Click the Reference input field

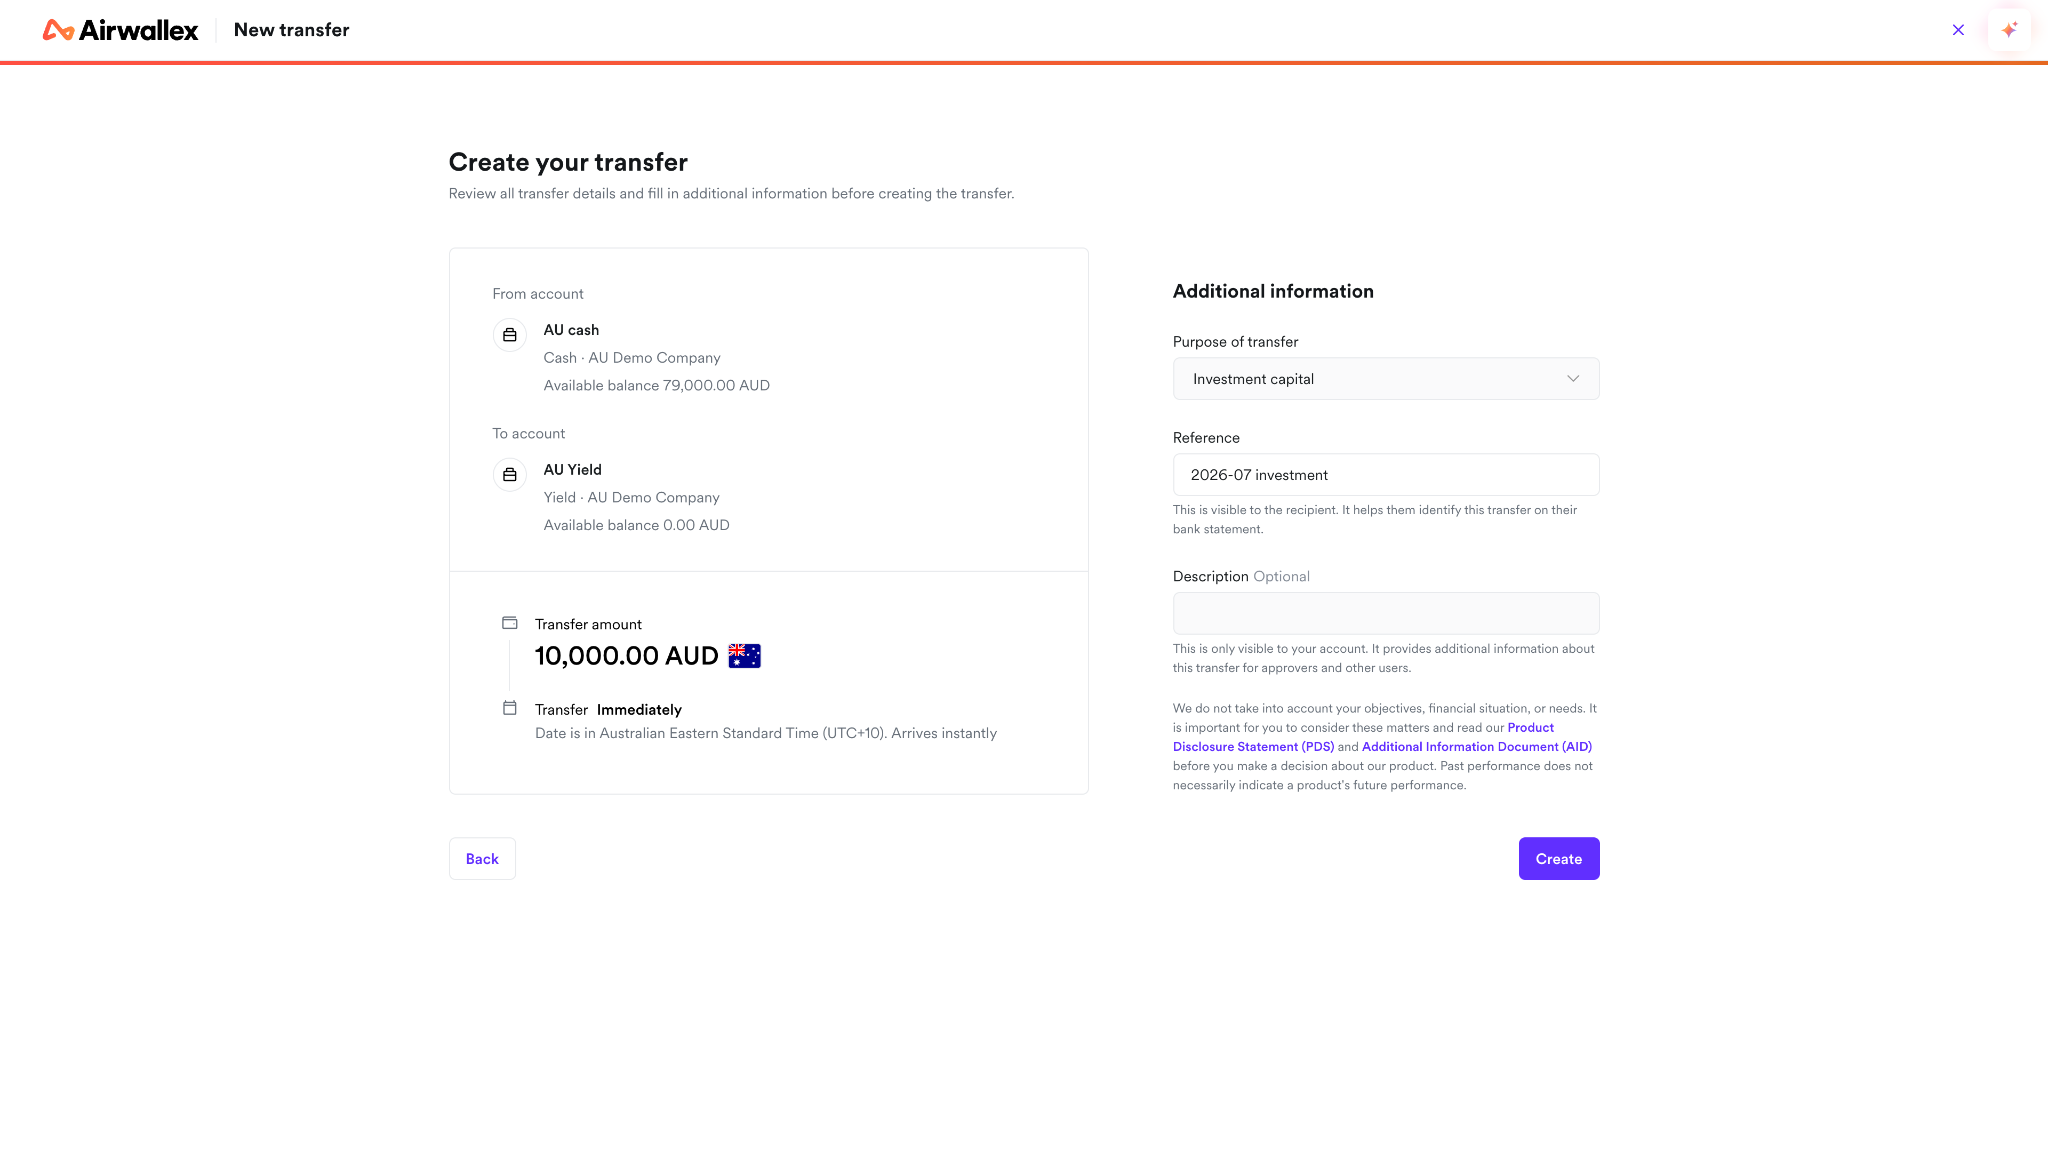coord(1386,475)
